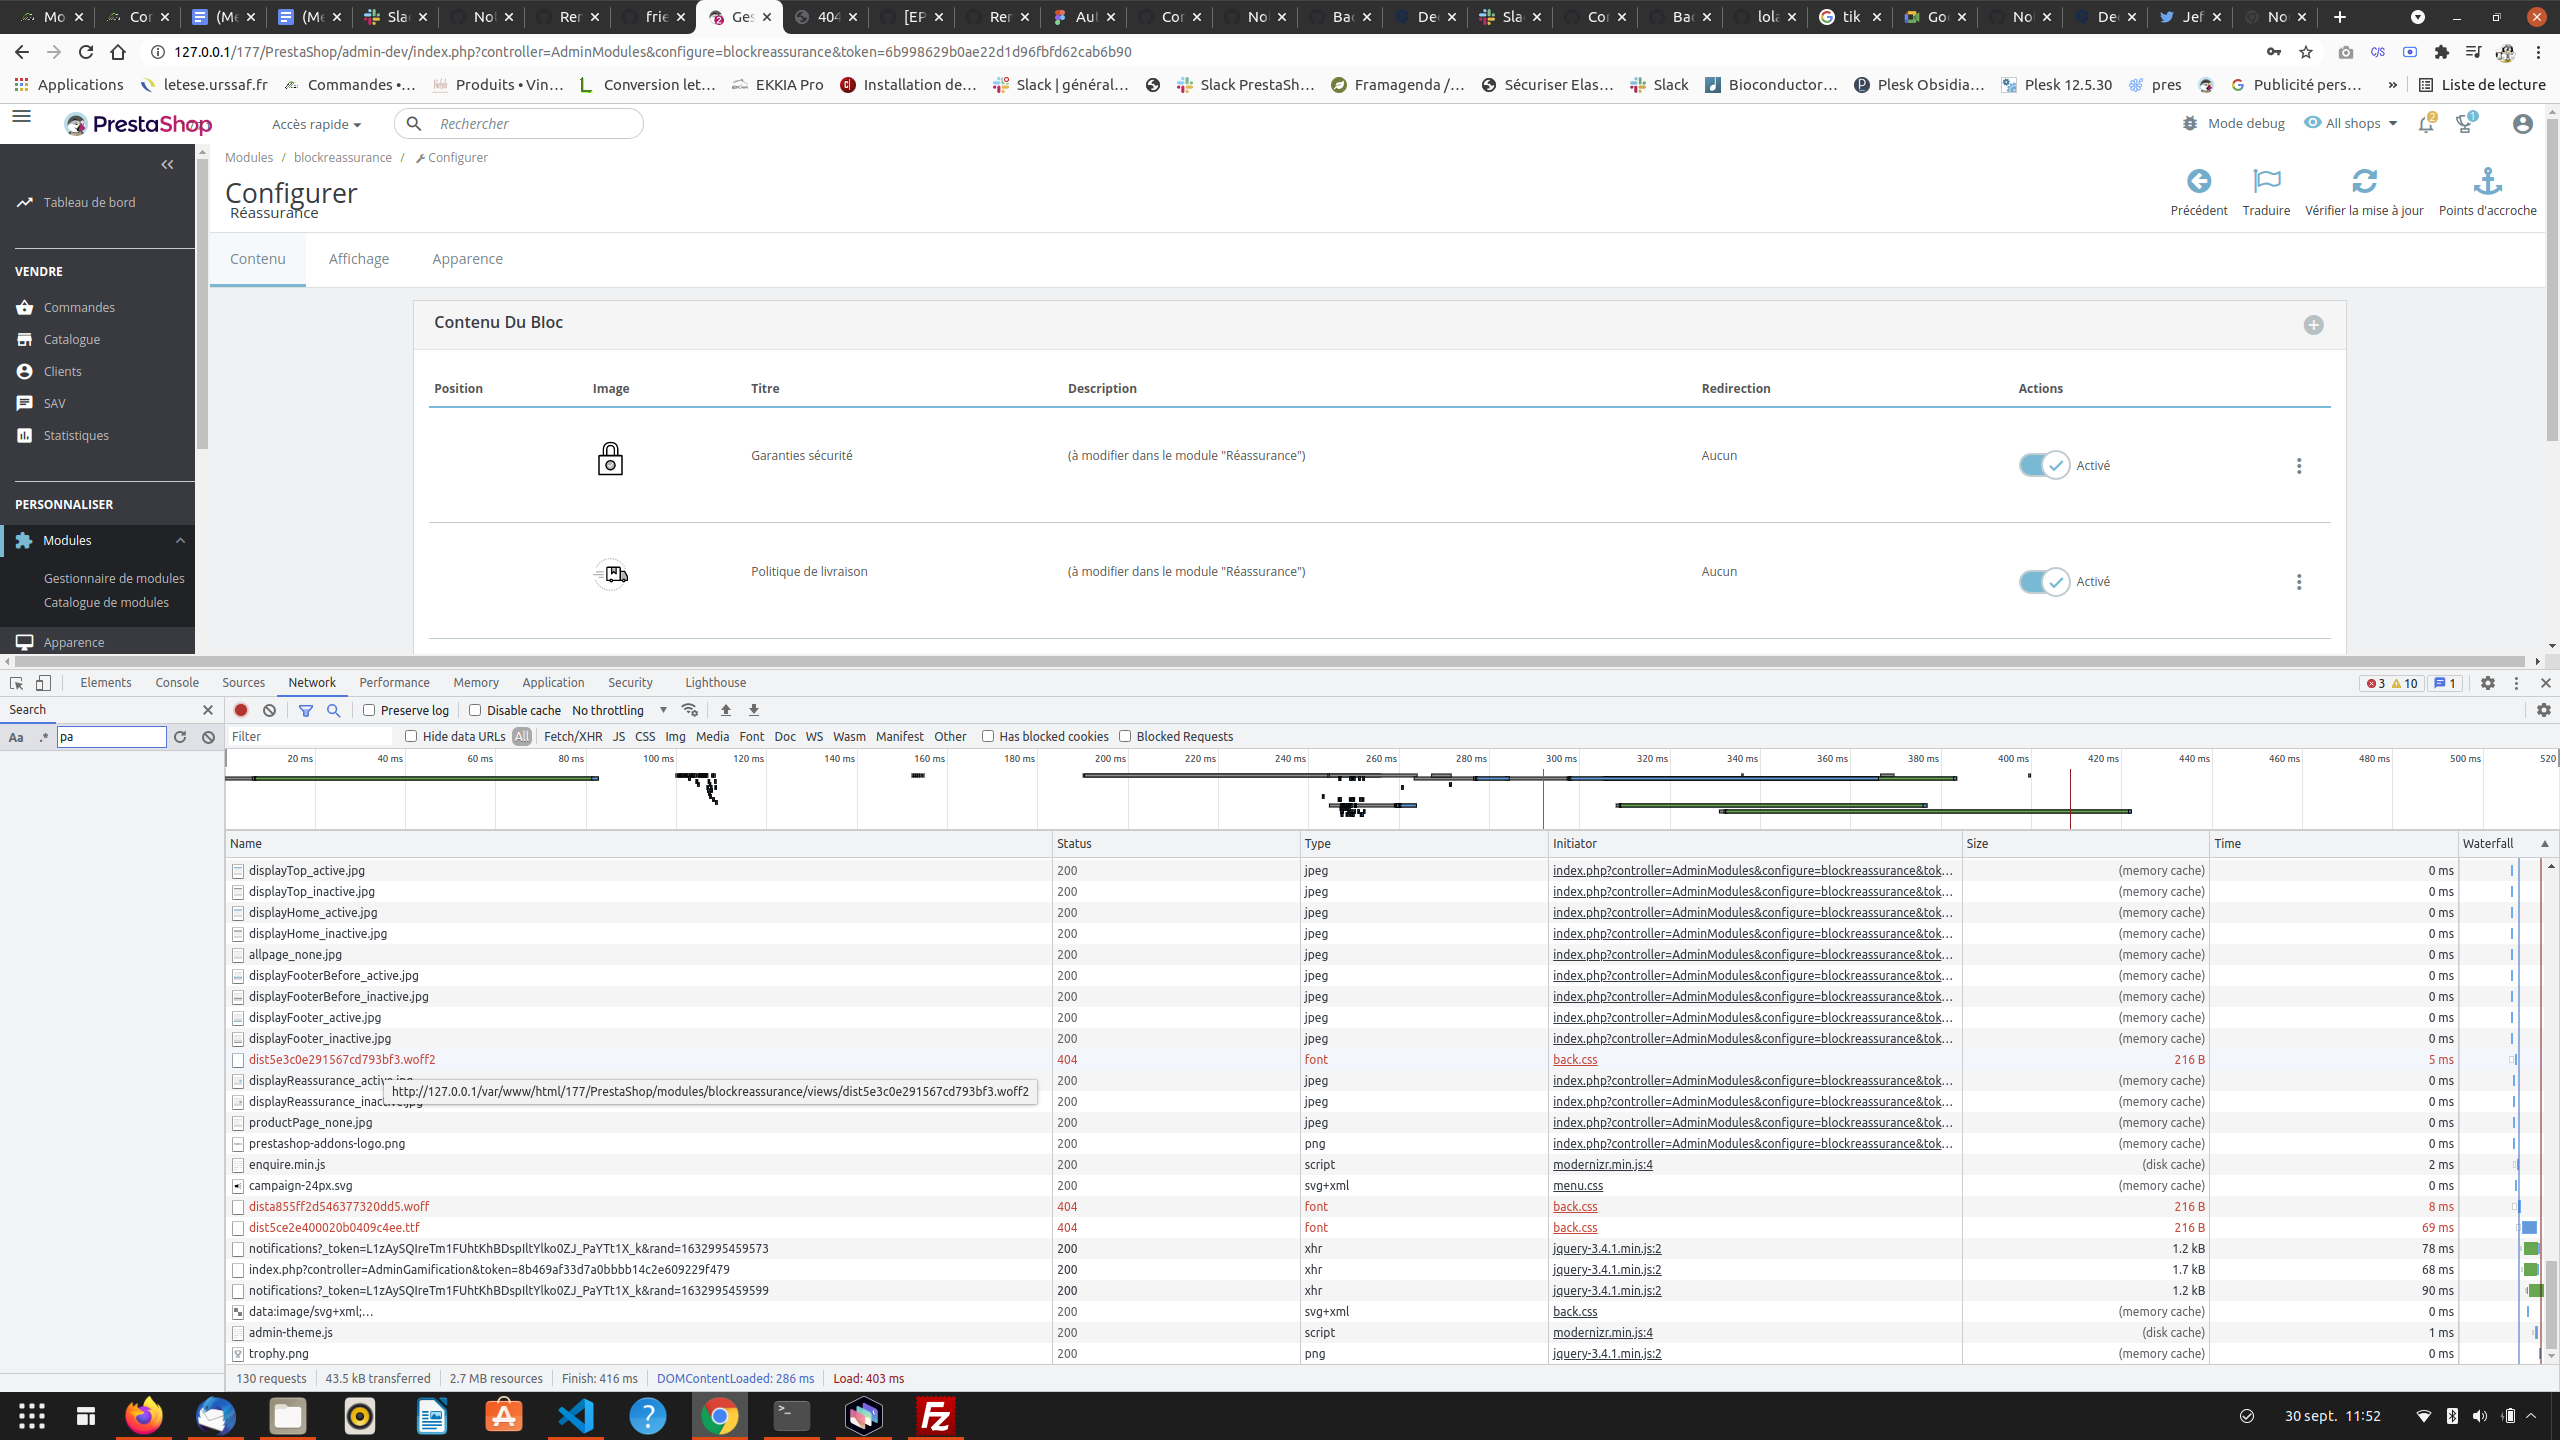Enable the Disable cache checkbox
Image resolution: width=2560 pixels, height=1440 pixels.
pyautogui.click(x=474, y=710)
